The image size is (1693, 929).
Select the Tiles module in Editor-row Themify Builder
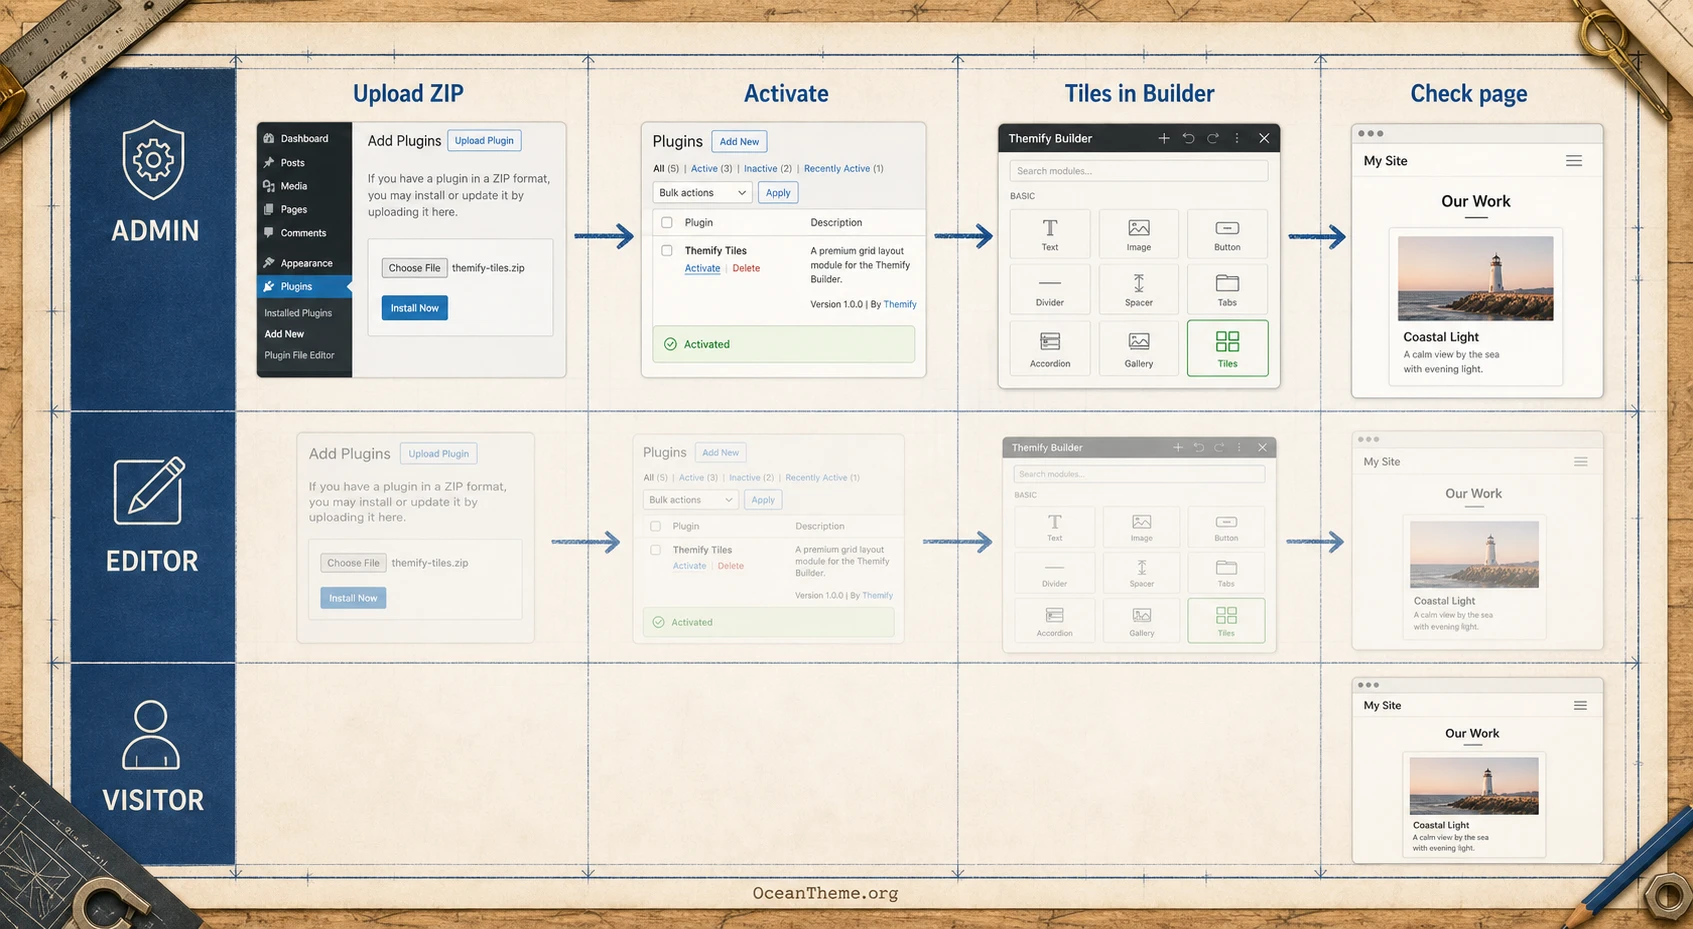pos(1226,620)
